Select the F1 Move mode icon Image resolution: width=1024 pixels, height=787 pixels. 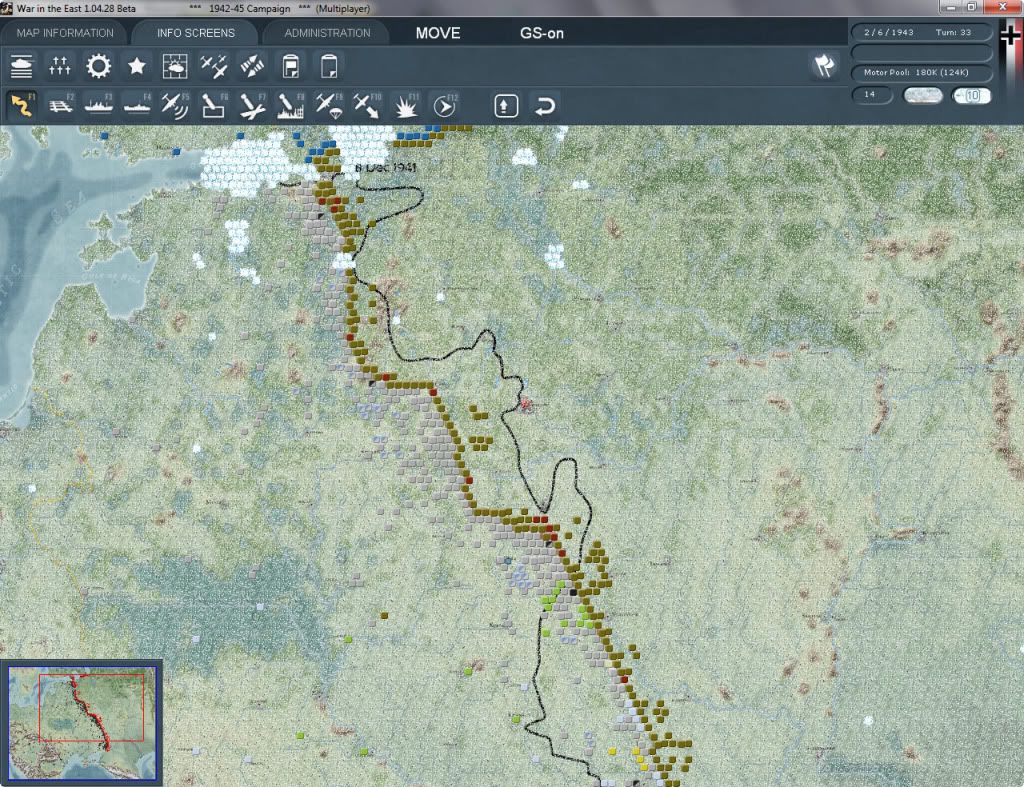pos(22,106)
